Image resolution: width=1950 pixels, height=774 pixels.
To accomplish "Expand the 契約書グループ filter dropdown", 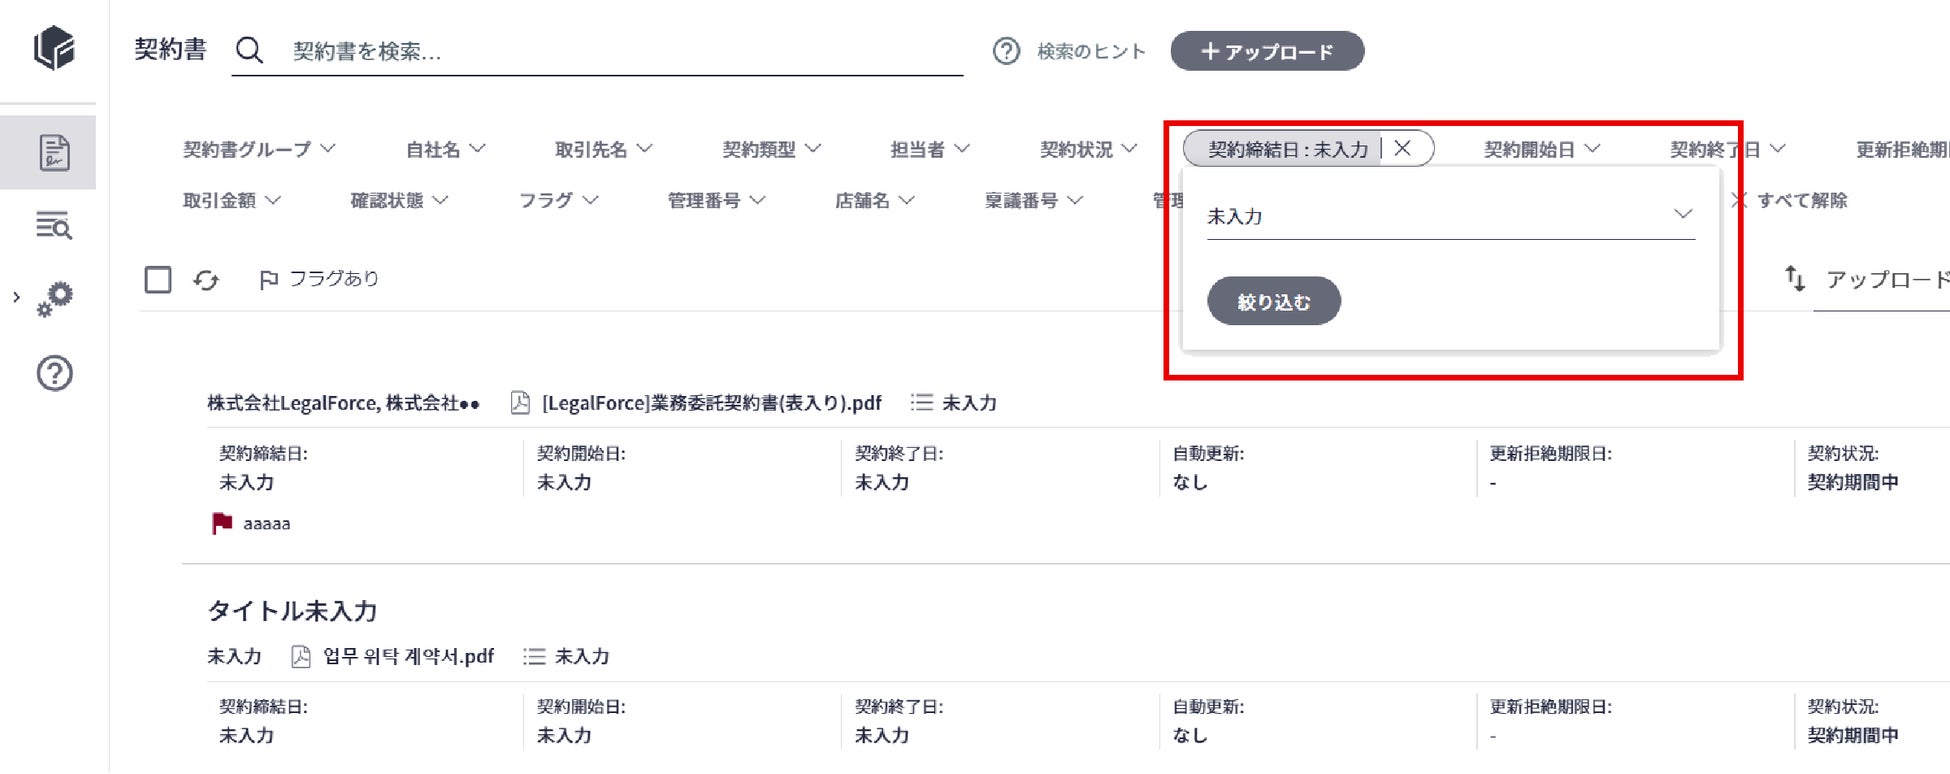I will pyautogui.click(x=258, y=149).
